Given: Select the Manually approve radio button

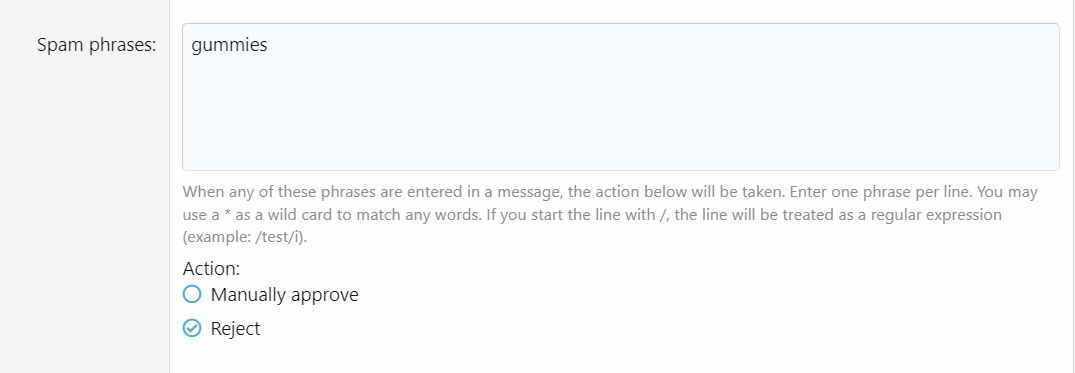Looking at the screenshot, I should point(192,295).
